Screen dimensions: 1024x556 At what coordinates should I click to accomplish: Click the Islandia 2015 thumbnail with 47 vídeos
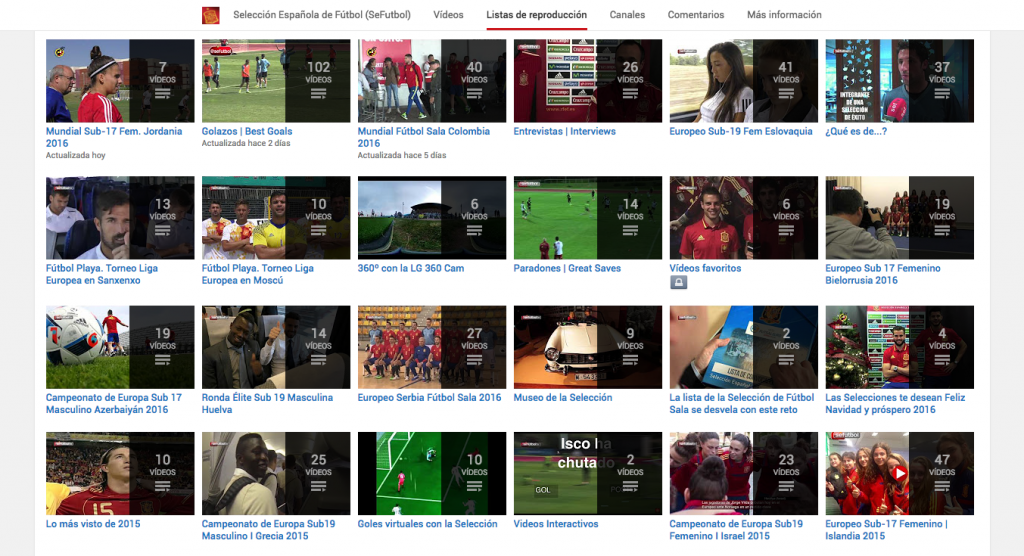[x=899, y=473]
